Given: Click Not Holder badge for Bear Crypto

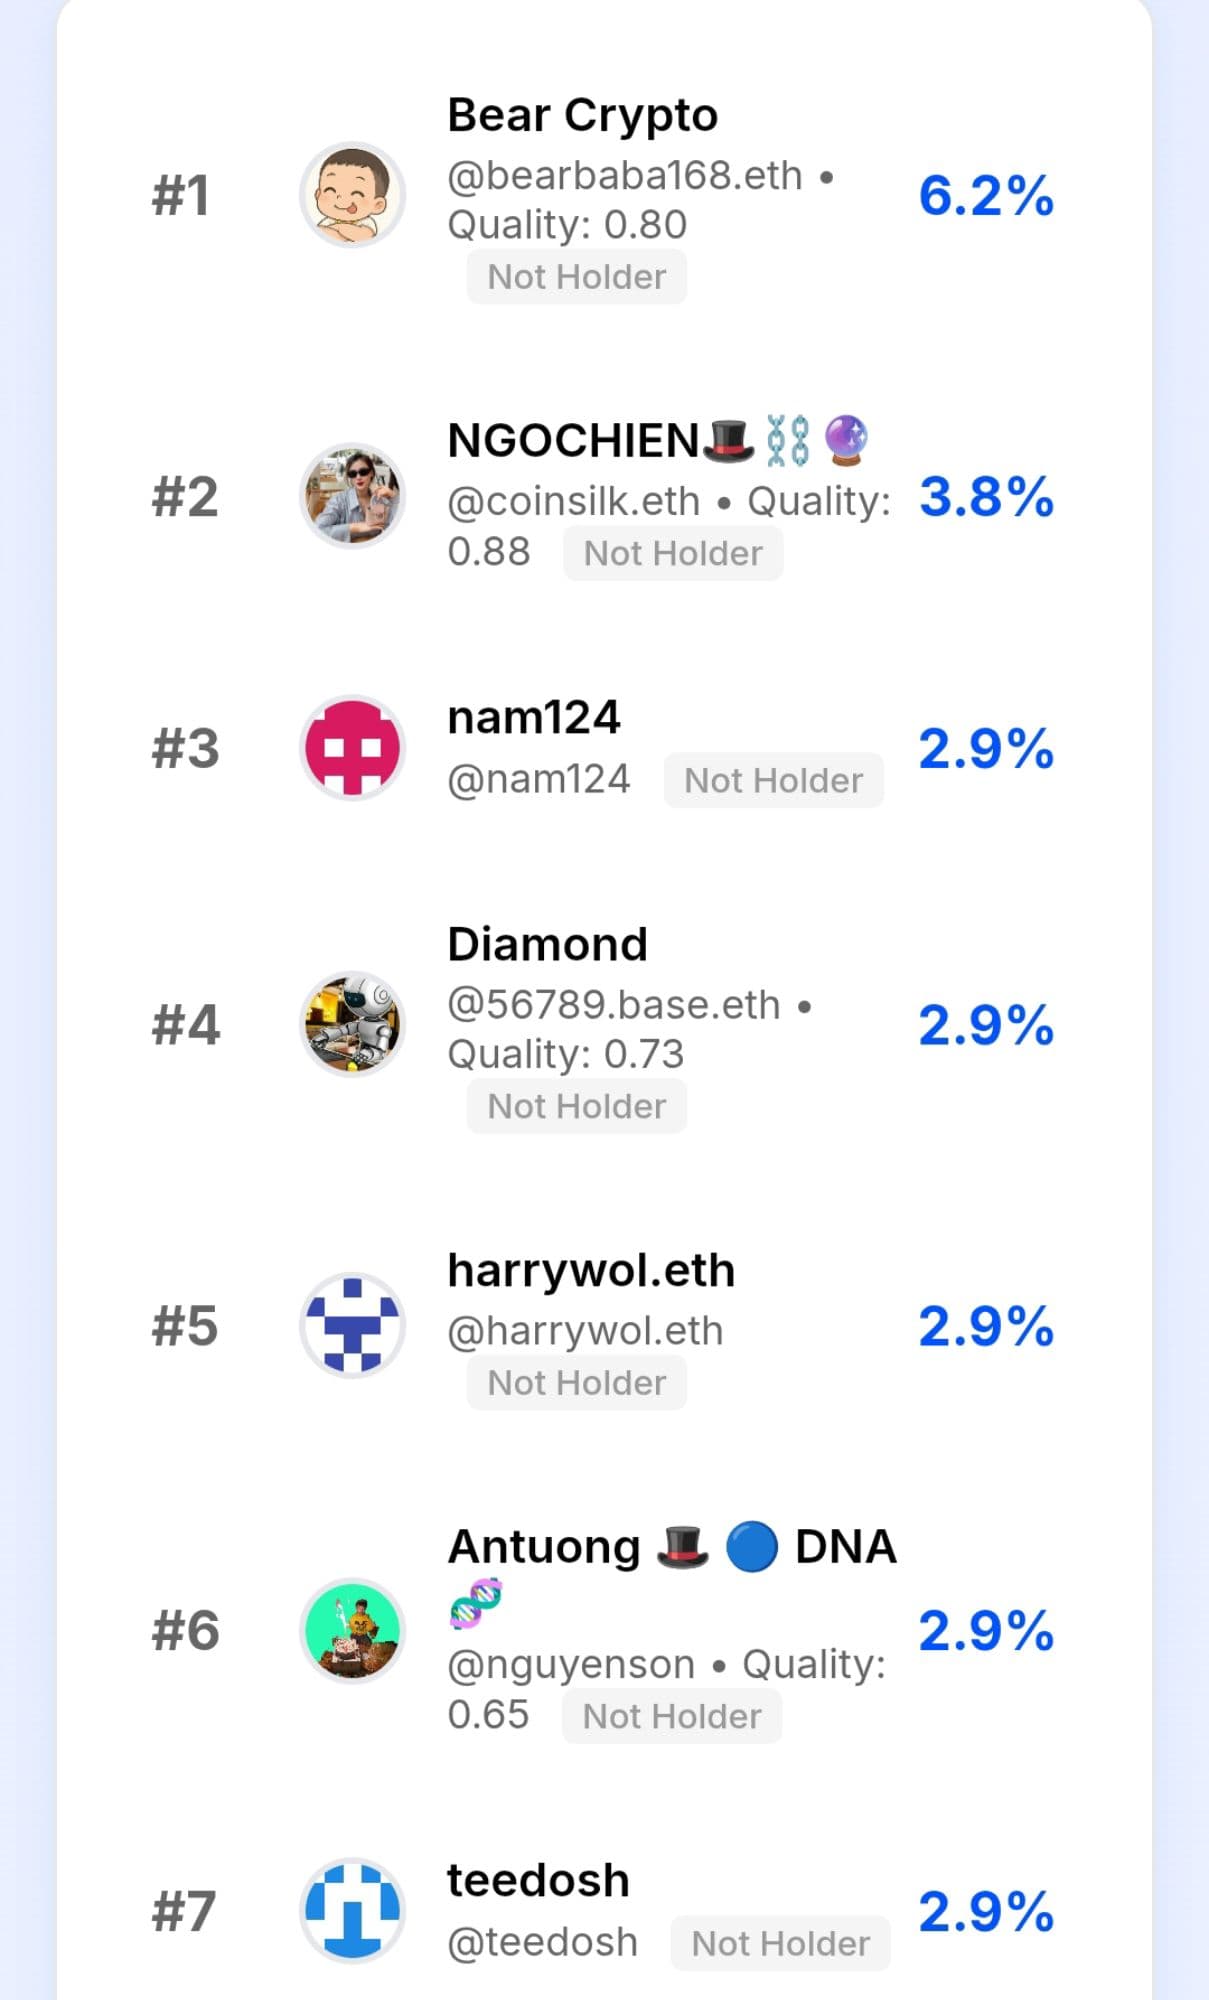Looking at the screenshot, I should (x=576, y=277).
